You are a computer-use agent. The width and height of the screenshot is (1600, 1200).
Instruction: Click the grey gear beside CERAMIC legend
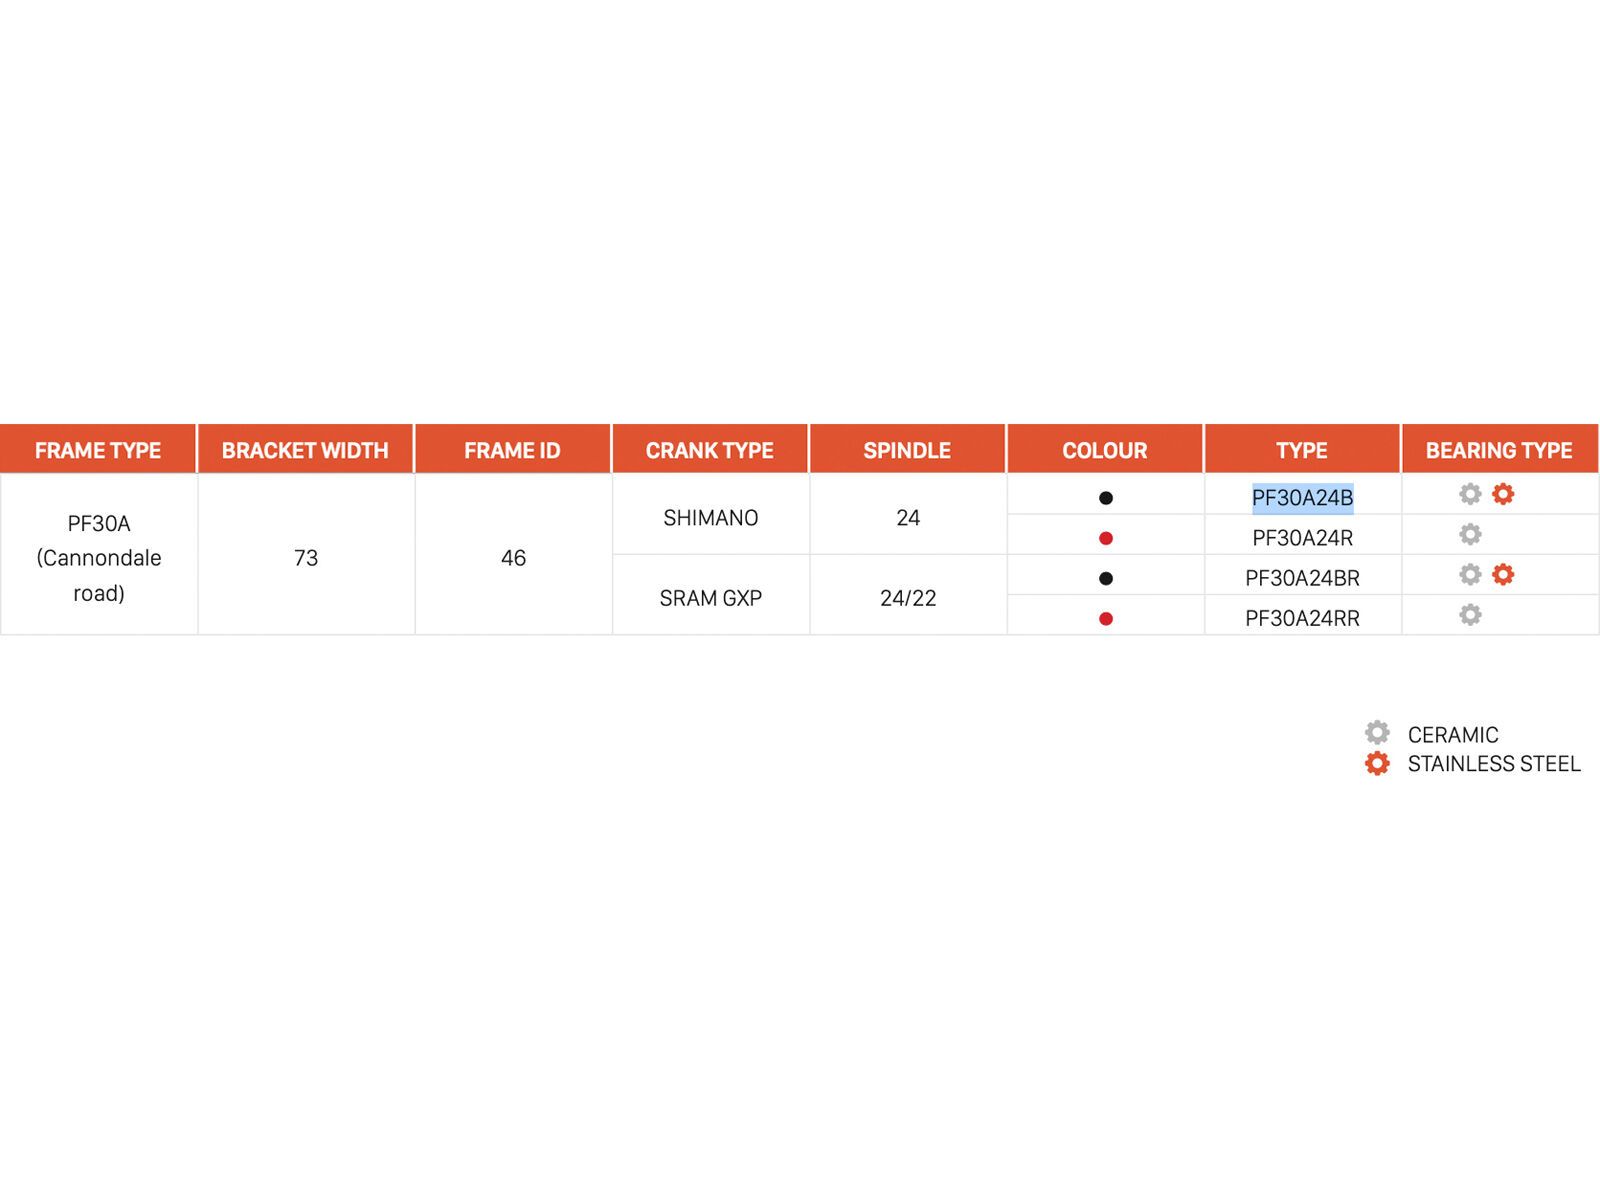[1377, 733]
